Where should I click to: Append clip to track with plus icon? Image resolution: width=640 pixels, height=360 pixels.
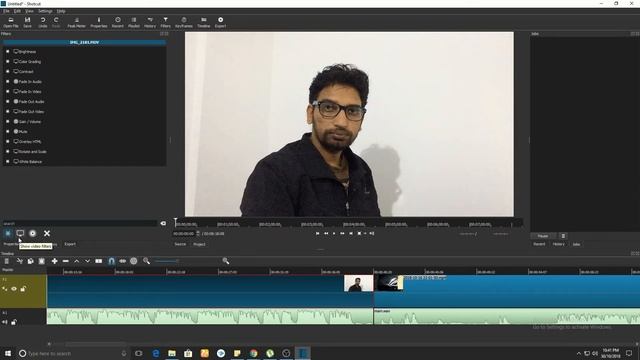(54, 261)
